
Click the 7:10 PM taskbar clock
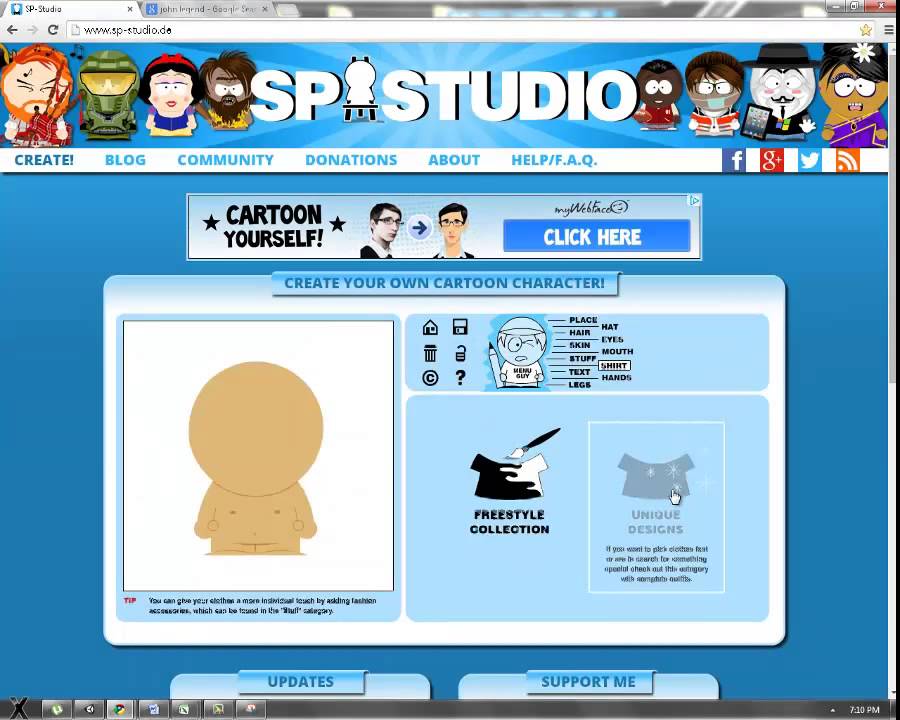864,710
